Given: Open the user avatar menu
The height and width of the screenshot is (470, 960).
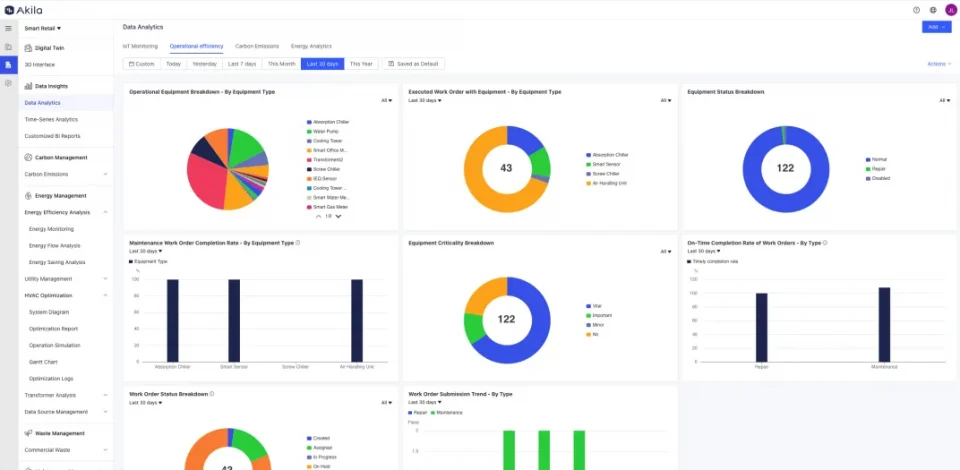Looking at the screenshot, I should click(950, 10).
